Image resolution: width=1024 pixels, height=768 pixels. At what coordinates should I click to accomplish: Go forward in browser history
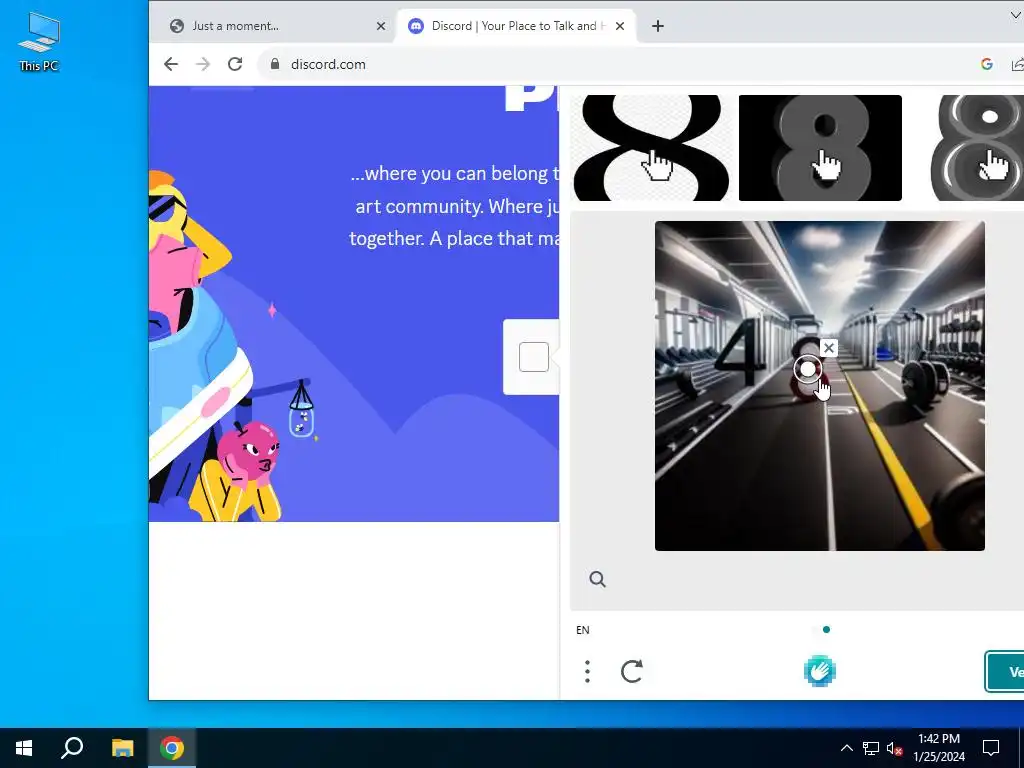click(203, 64)
